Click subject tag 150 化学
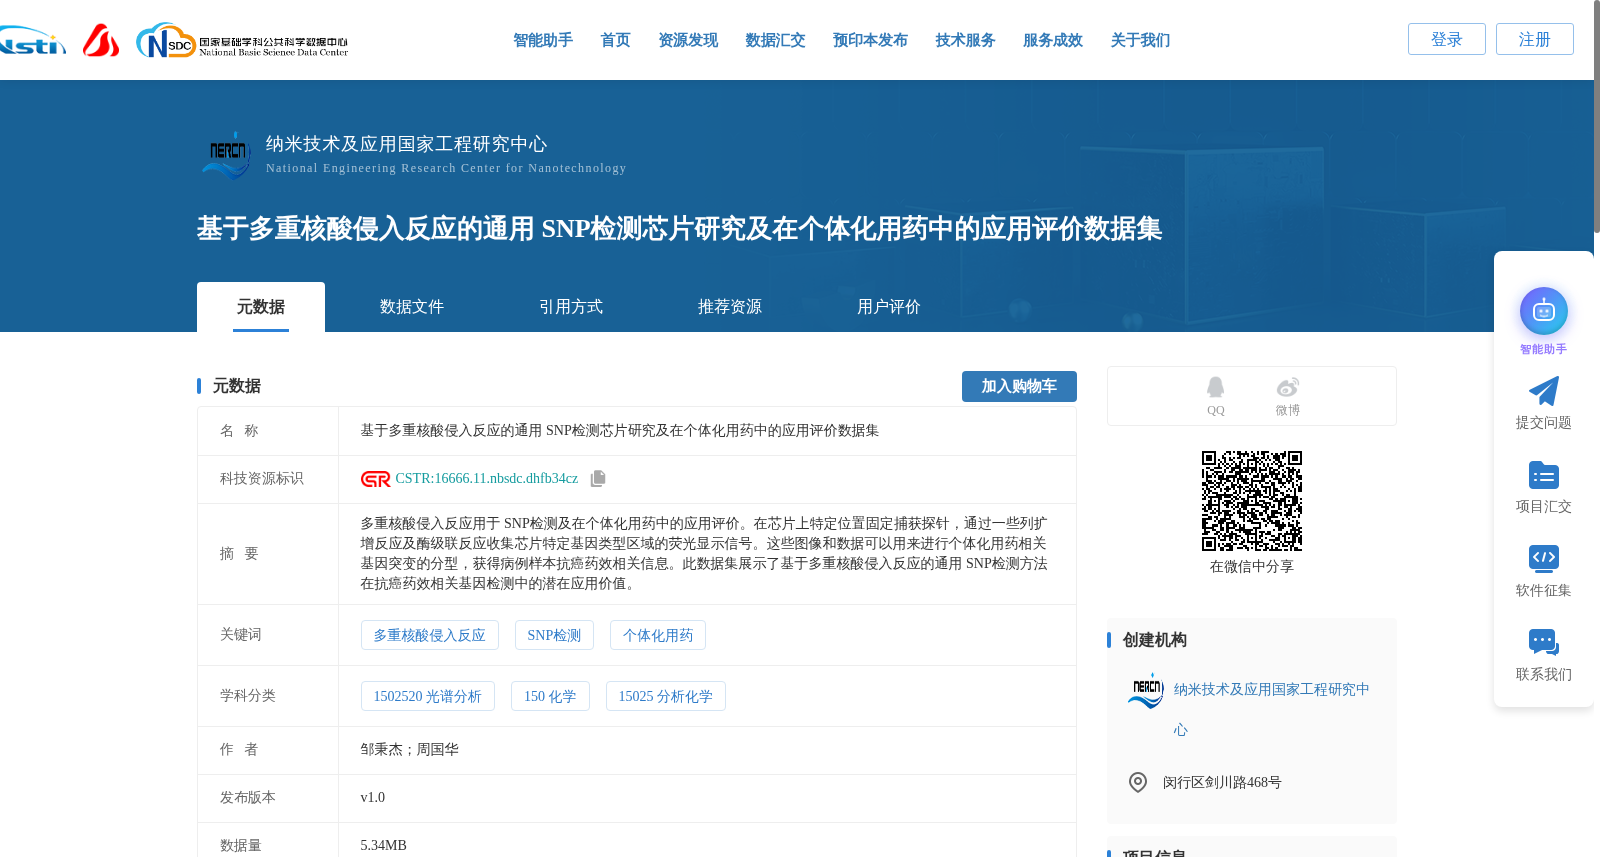 550,696
